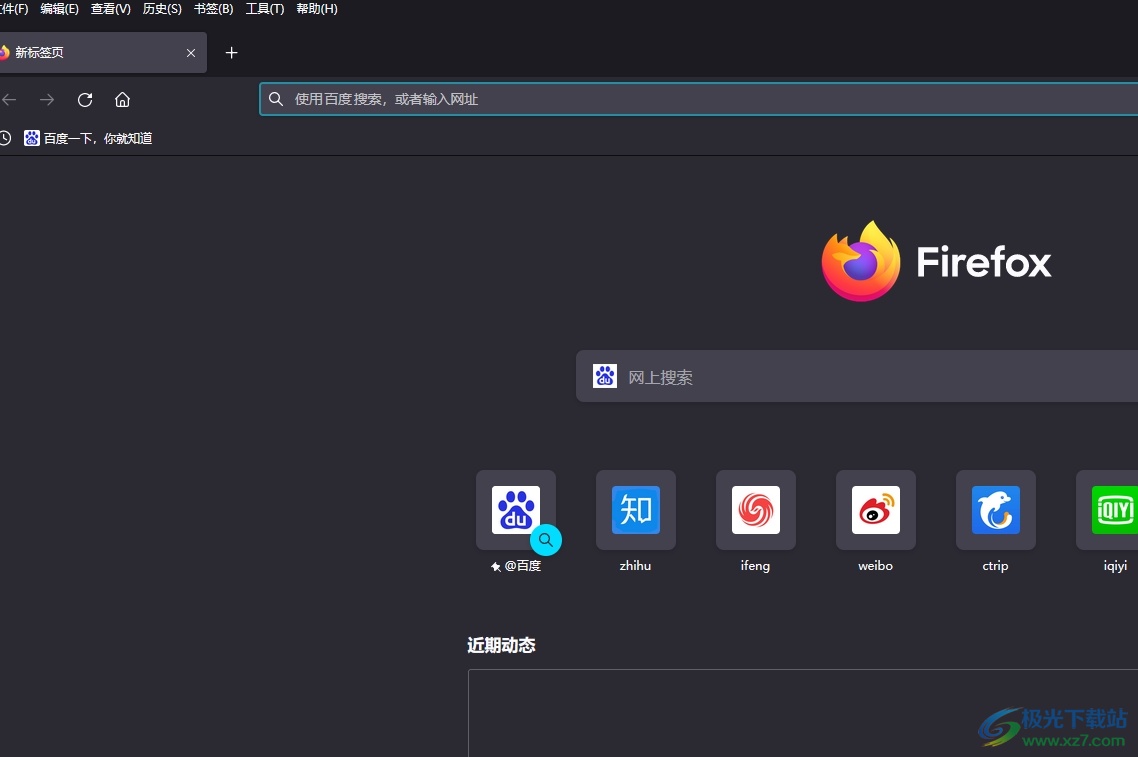This screenshot has height=757, width=1138.
Task: Click Baidu icon in 网上搜索 box
Action: point(605,376)
